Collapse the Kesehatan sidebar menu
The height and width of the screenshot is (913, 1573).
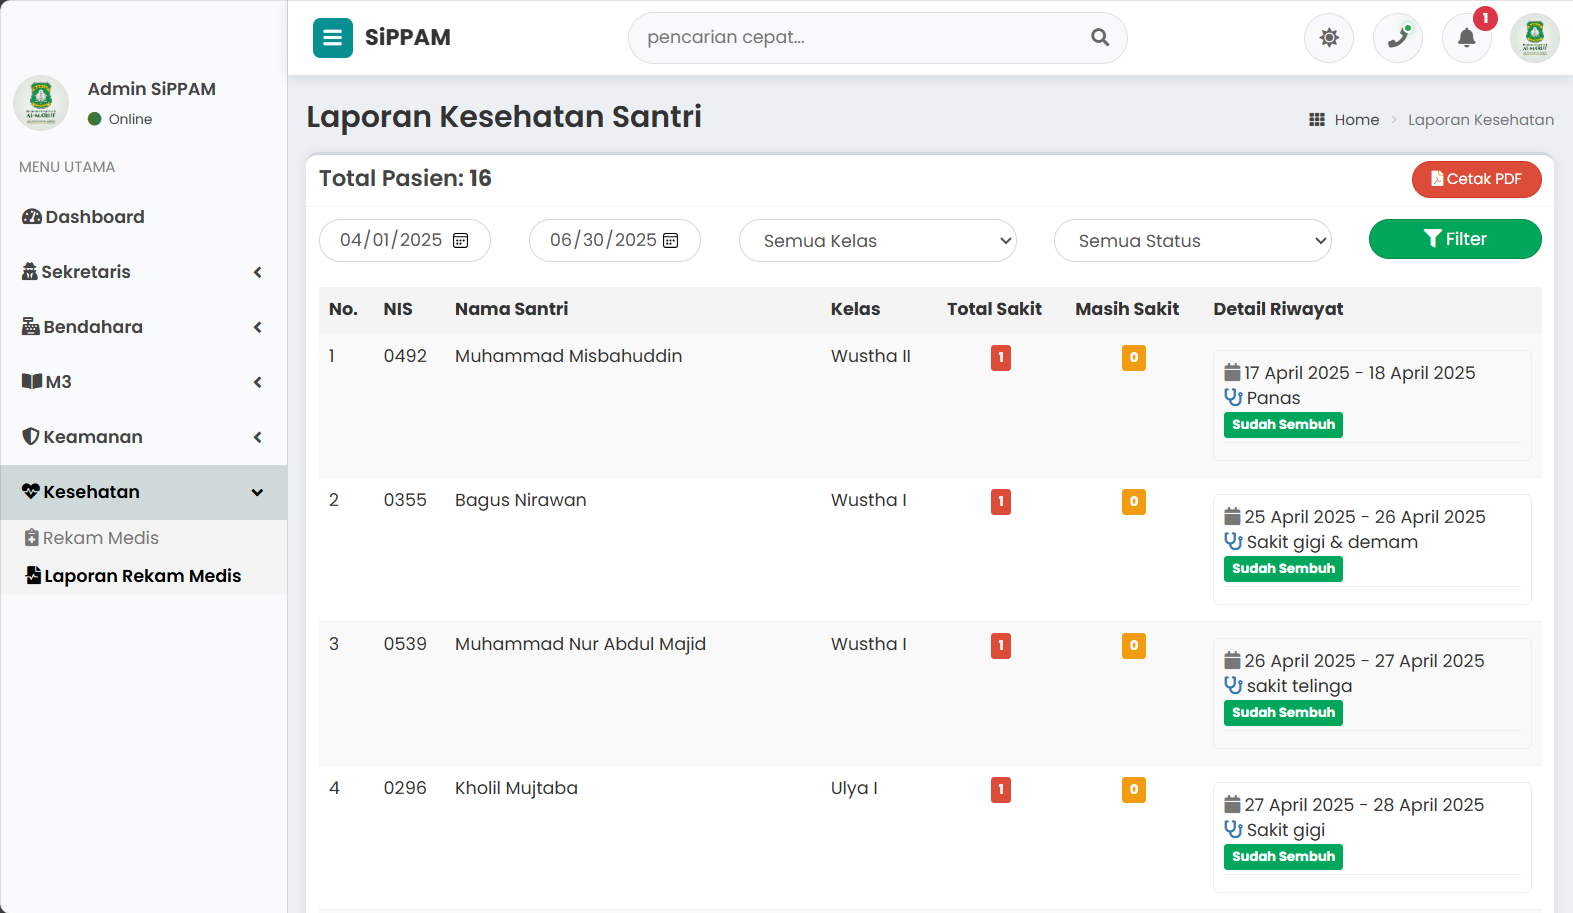coord(143,492)
